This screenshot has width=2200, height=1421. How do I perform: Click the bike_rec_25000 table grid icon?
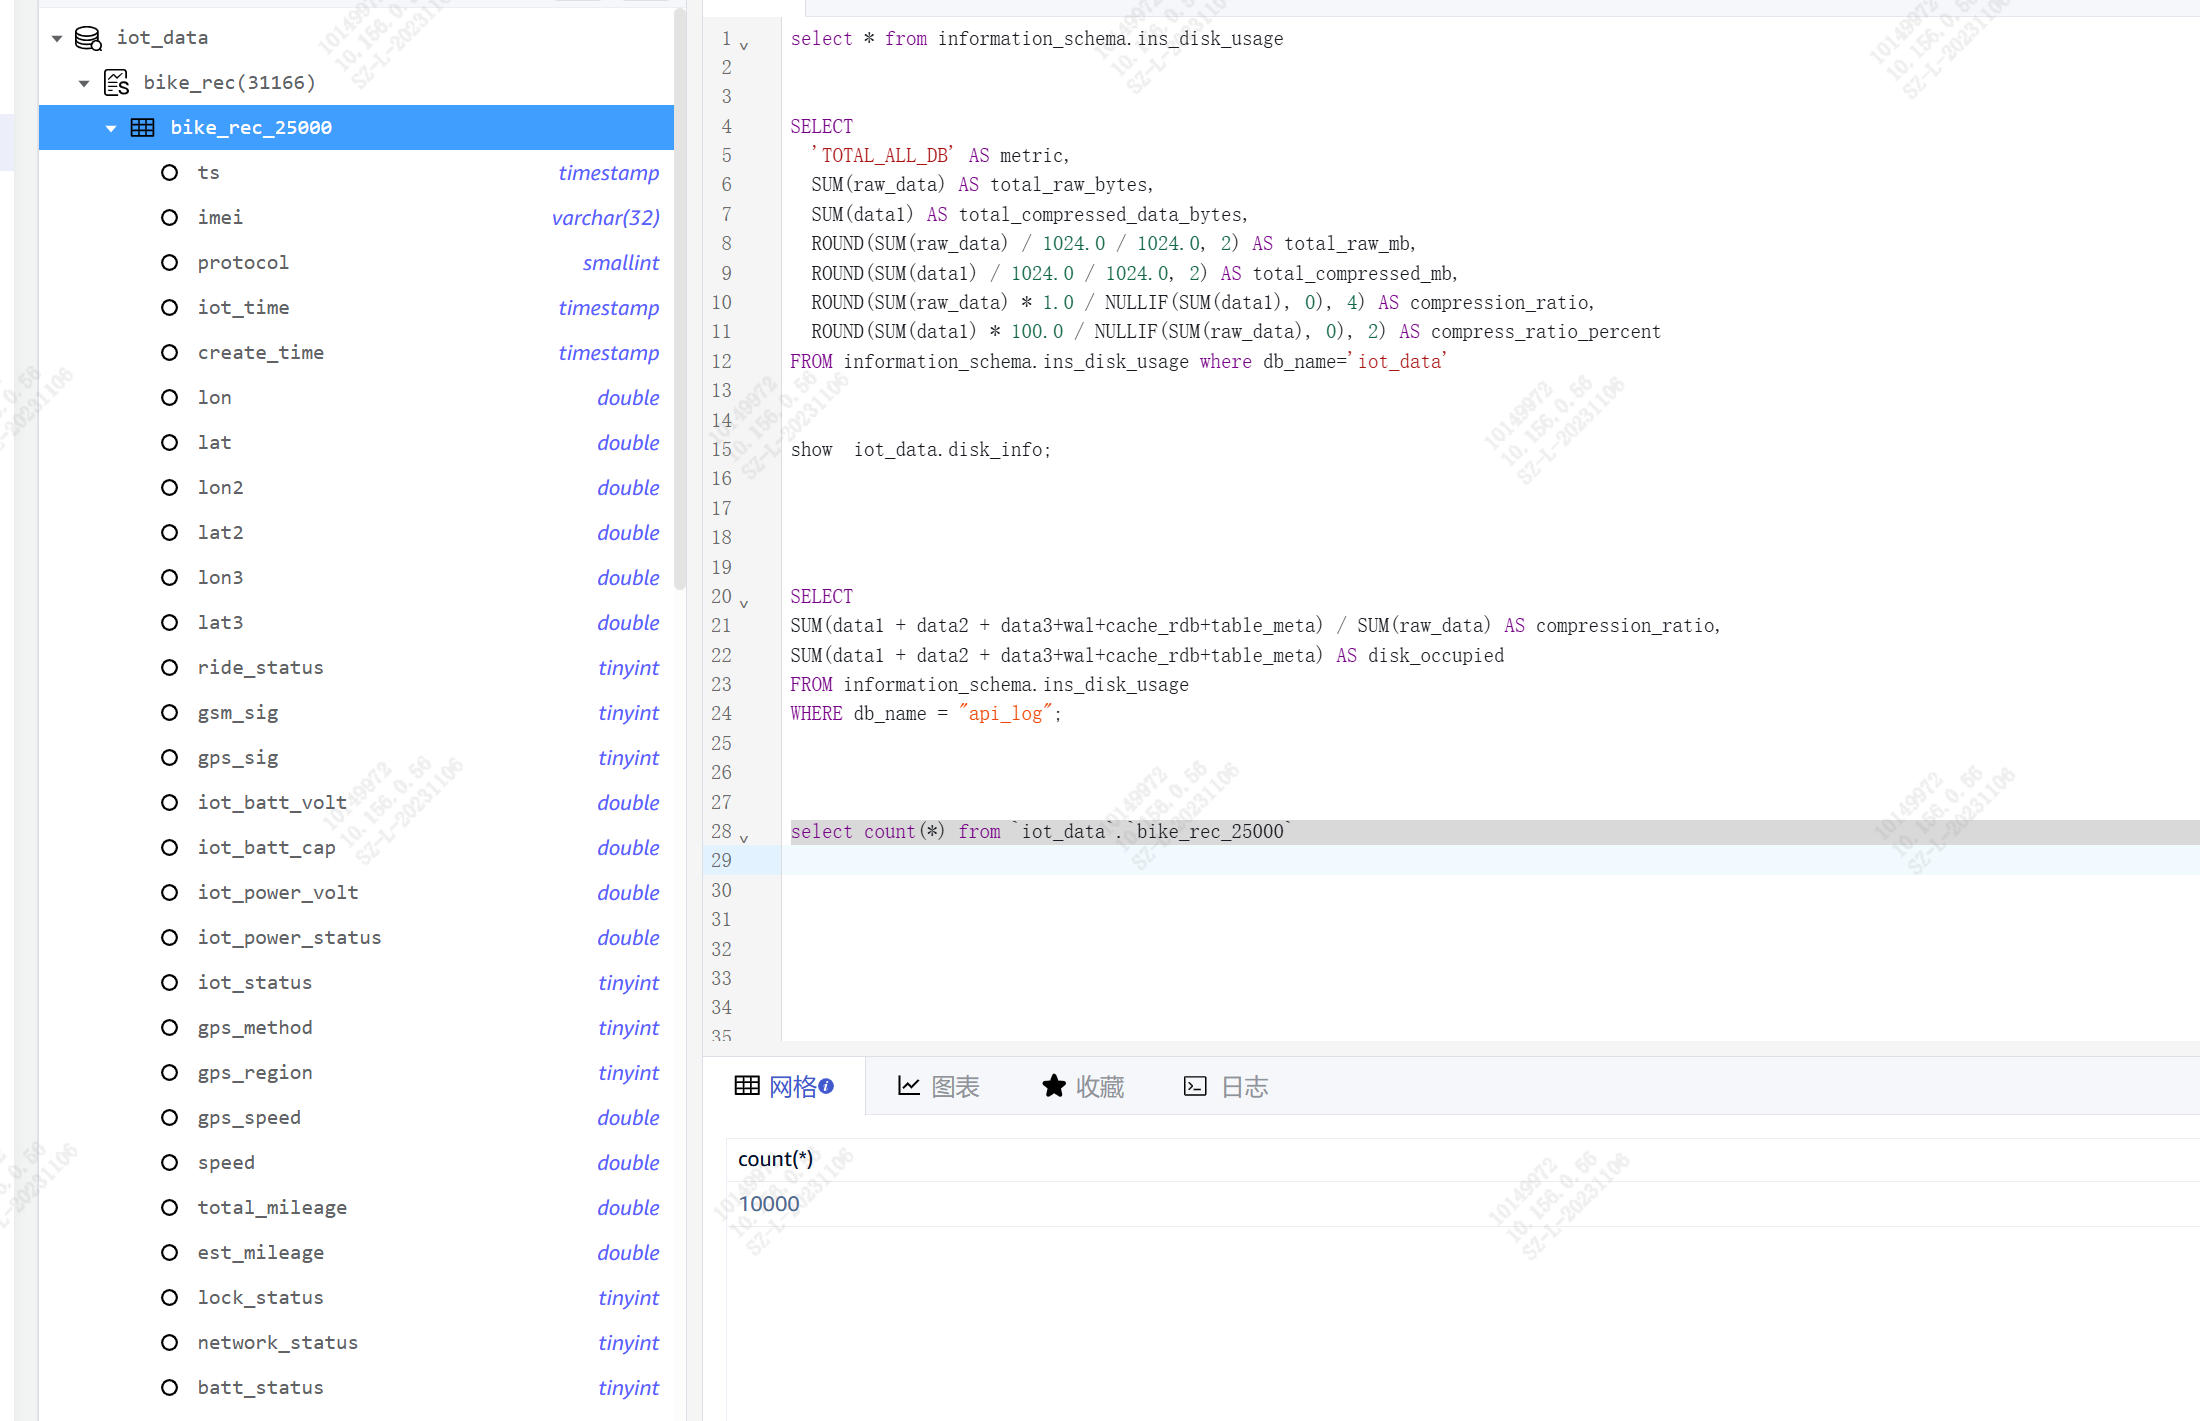(x=143, y=127)
